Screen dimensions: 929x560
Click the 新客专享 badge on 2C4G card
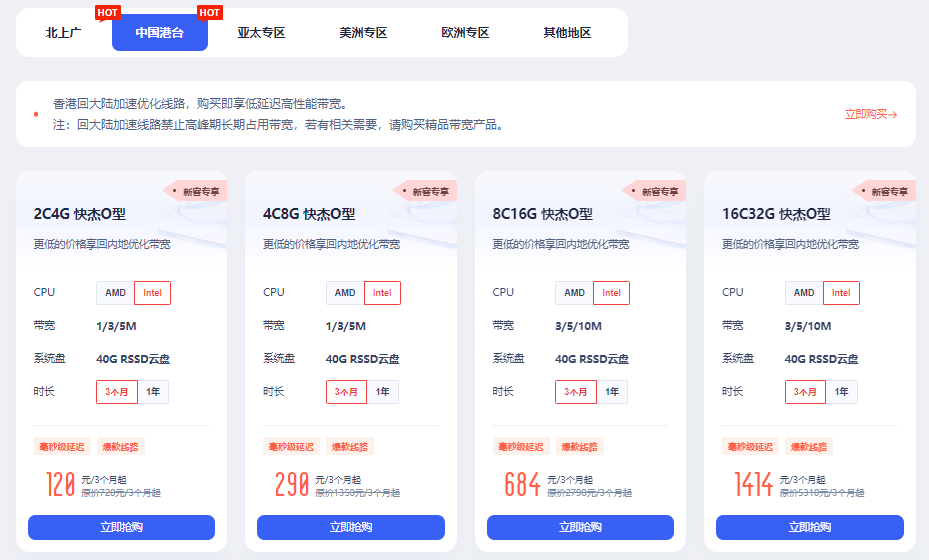pos(196,191)
